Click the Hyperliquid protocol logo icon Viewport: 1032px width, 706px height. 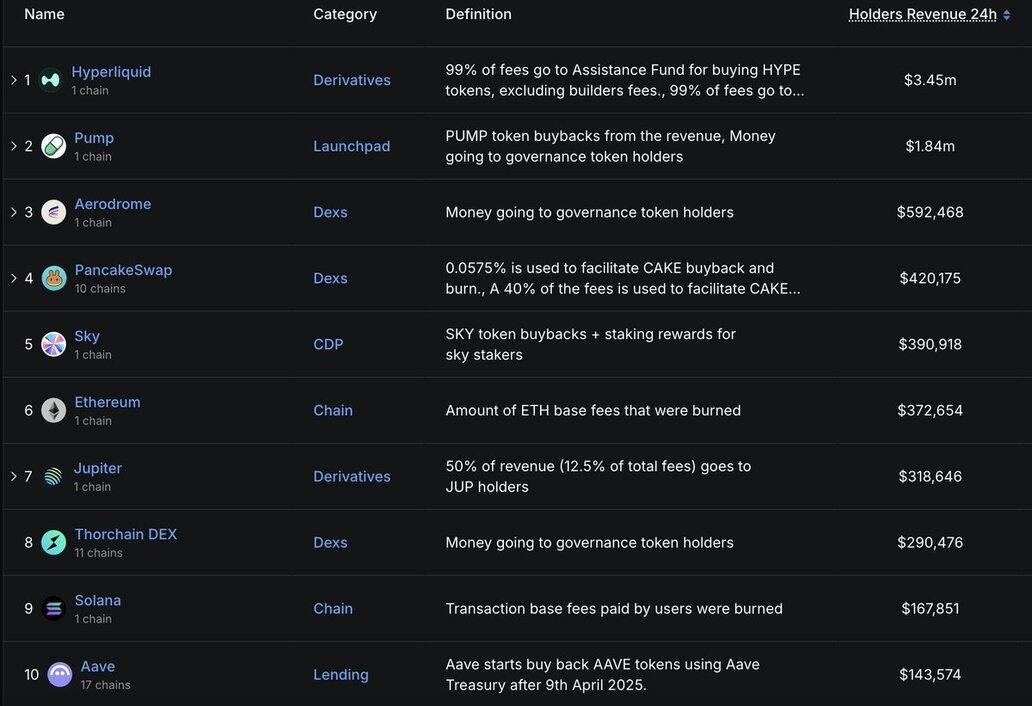(51, 80)
